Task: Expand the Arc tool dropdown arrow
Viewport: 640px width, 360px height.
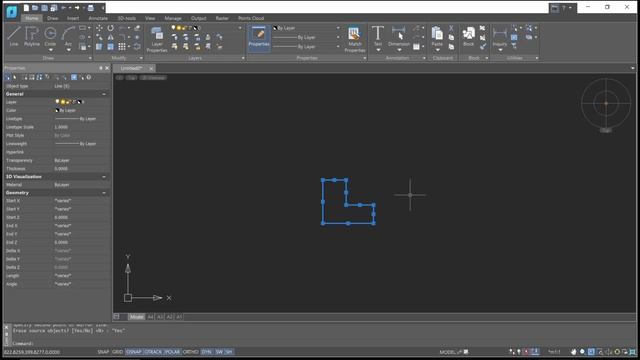Action: [68, 50]
